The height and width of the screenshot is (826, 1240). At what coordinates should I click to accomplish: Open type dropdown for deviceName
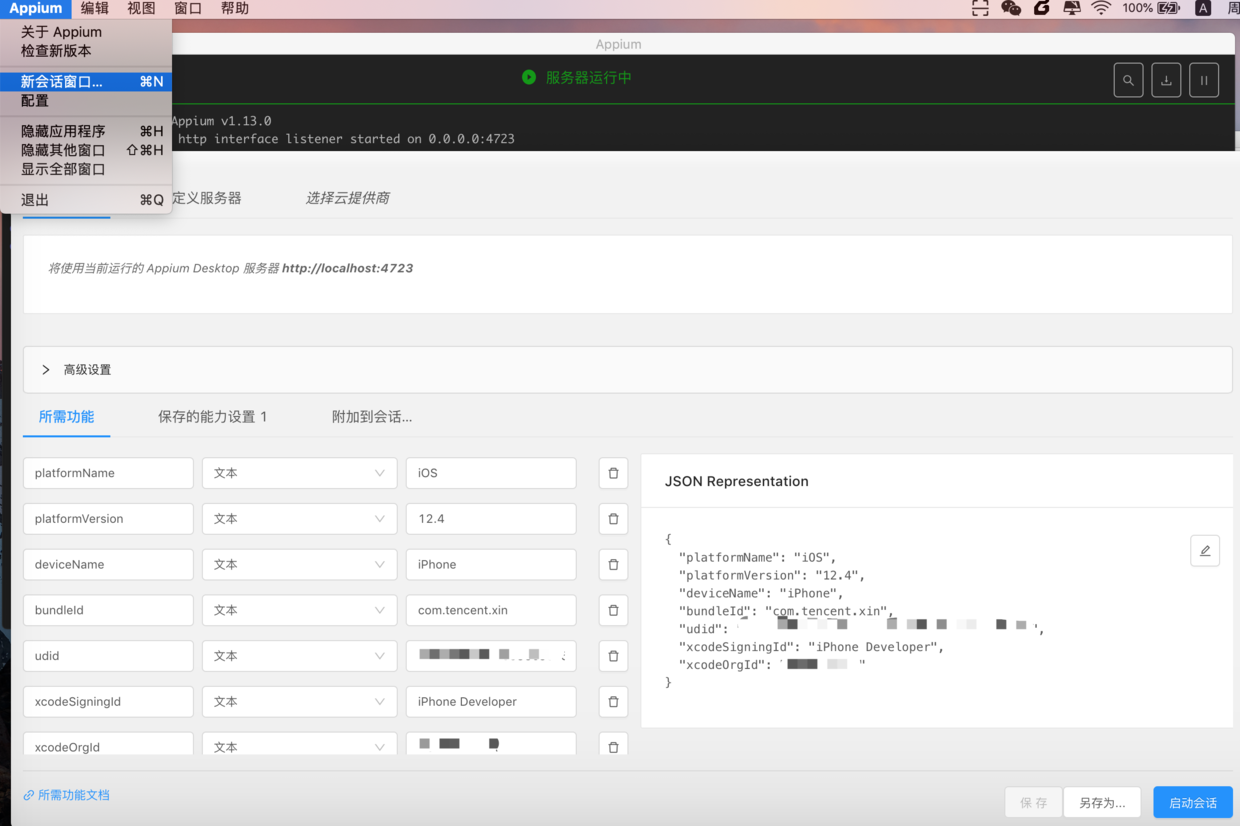pyautogui.click(x=300, y=564)
